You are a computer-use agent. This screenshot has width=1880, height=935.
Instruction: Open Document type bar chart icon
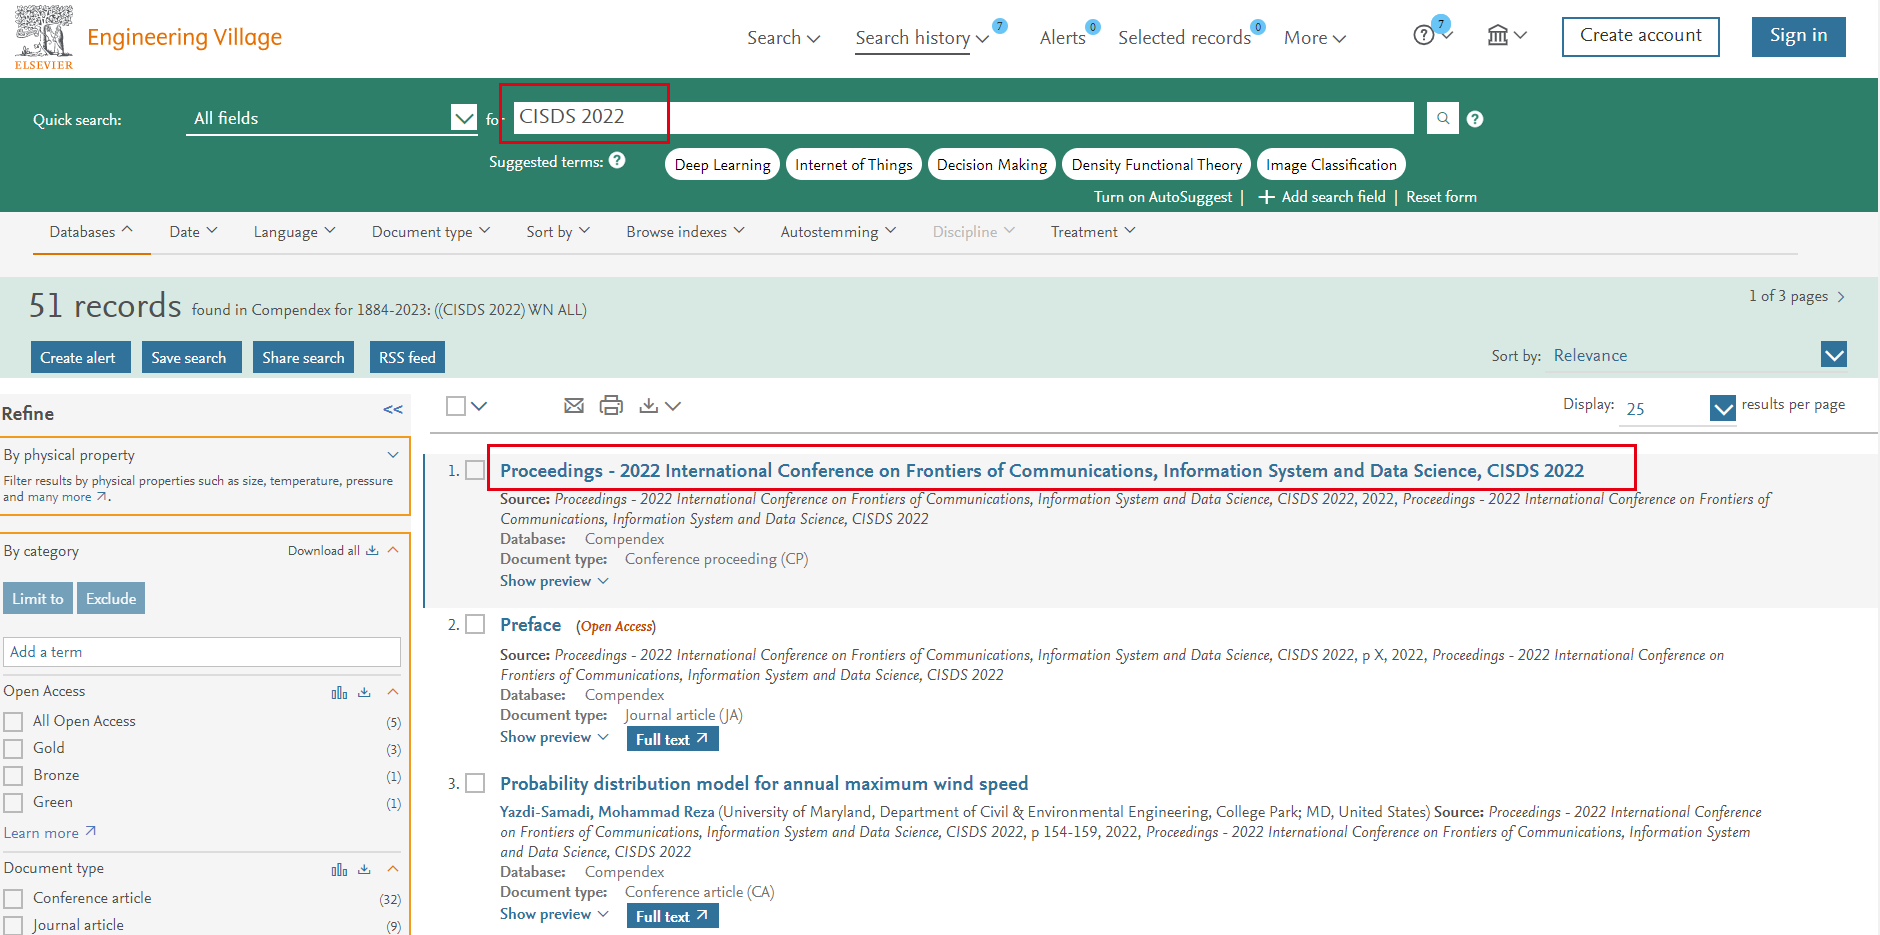tap(340, 869)
